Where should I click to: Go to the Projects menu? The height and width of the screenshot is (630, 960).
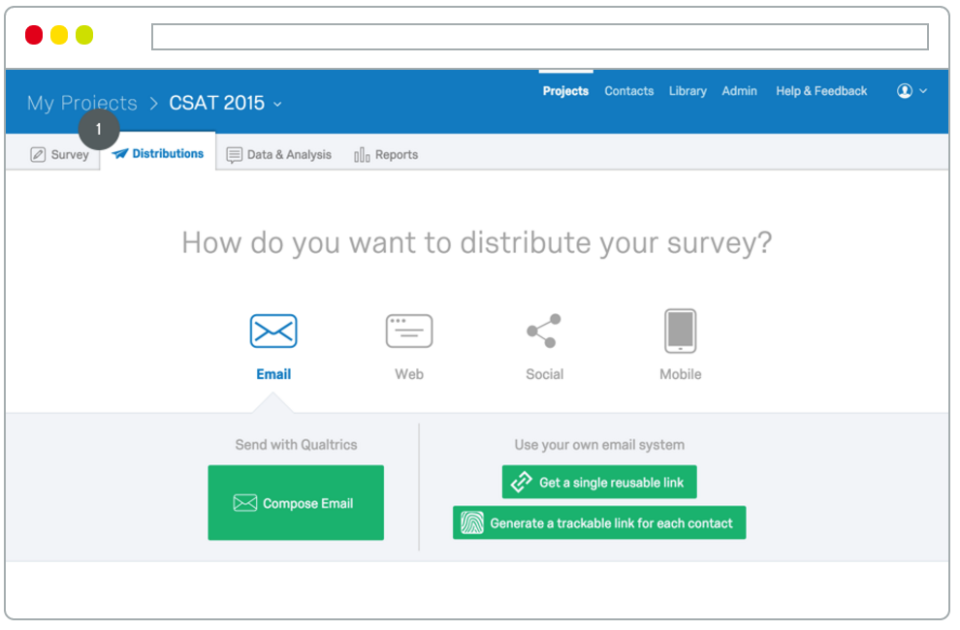(x=565, y=91)
